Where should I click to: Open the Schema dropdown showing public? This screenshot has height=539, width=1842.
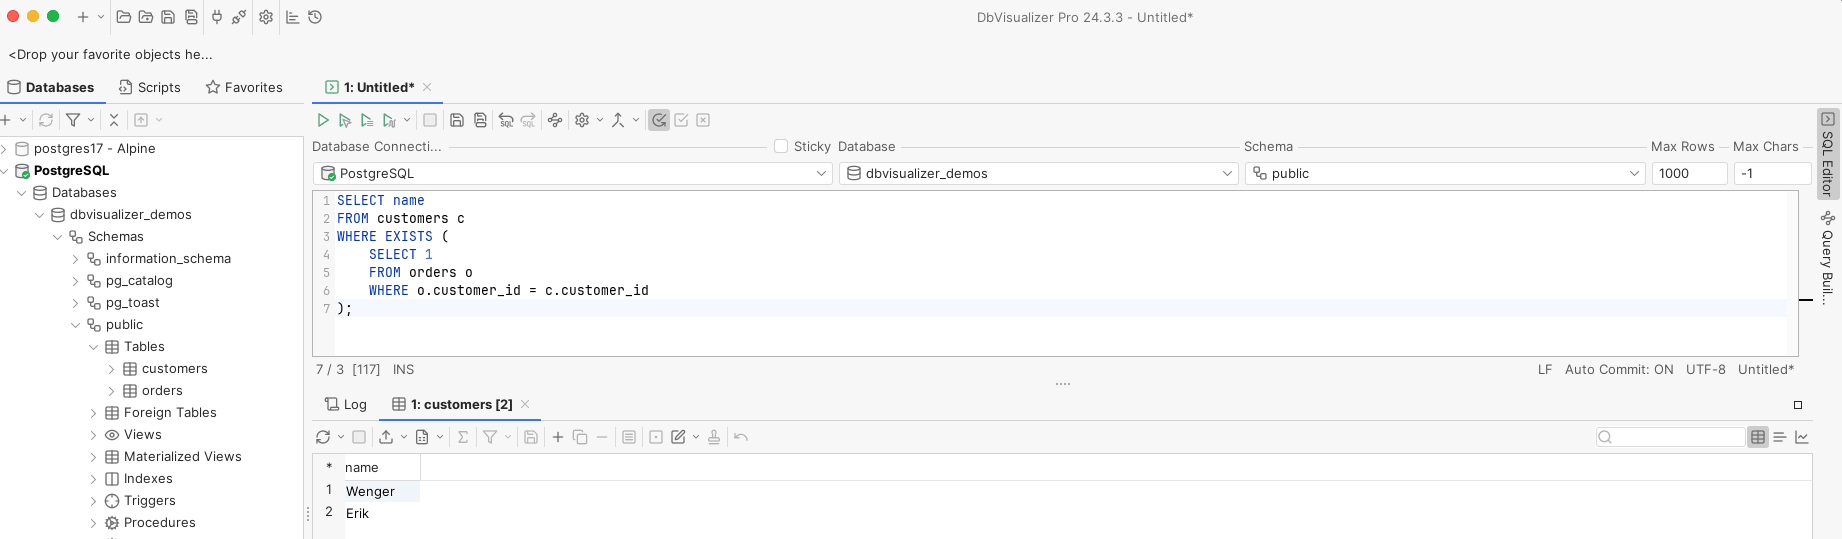(1444, 173)
